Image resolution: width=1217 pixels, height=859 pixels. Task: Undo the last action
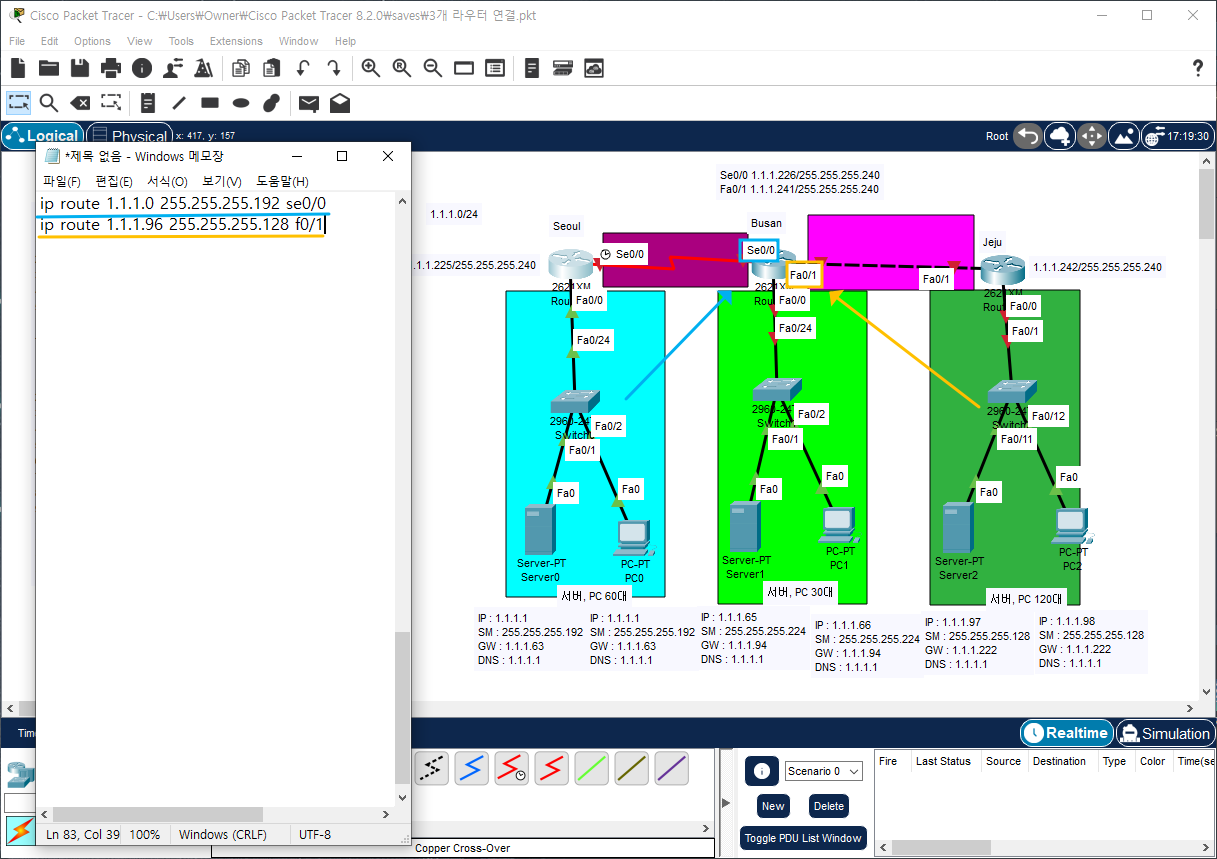pyautogui.click(x=303, y=68)
